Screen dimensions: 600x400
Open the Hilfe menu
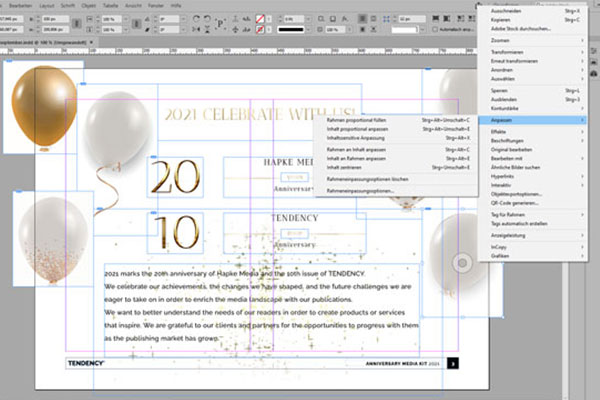click(176, 6)
